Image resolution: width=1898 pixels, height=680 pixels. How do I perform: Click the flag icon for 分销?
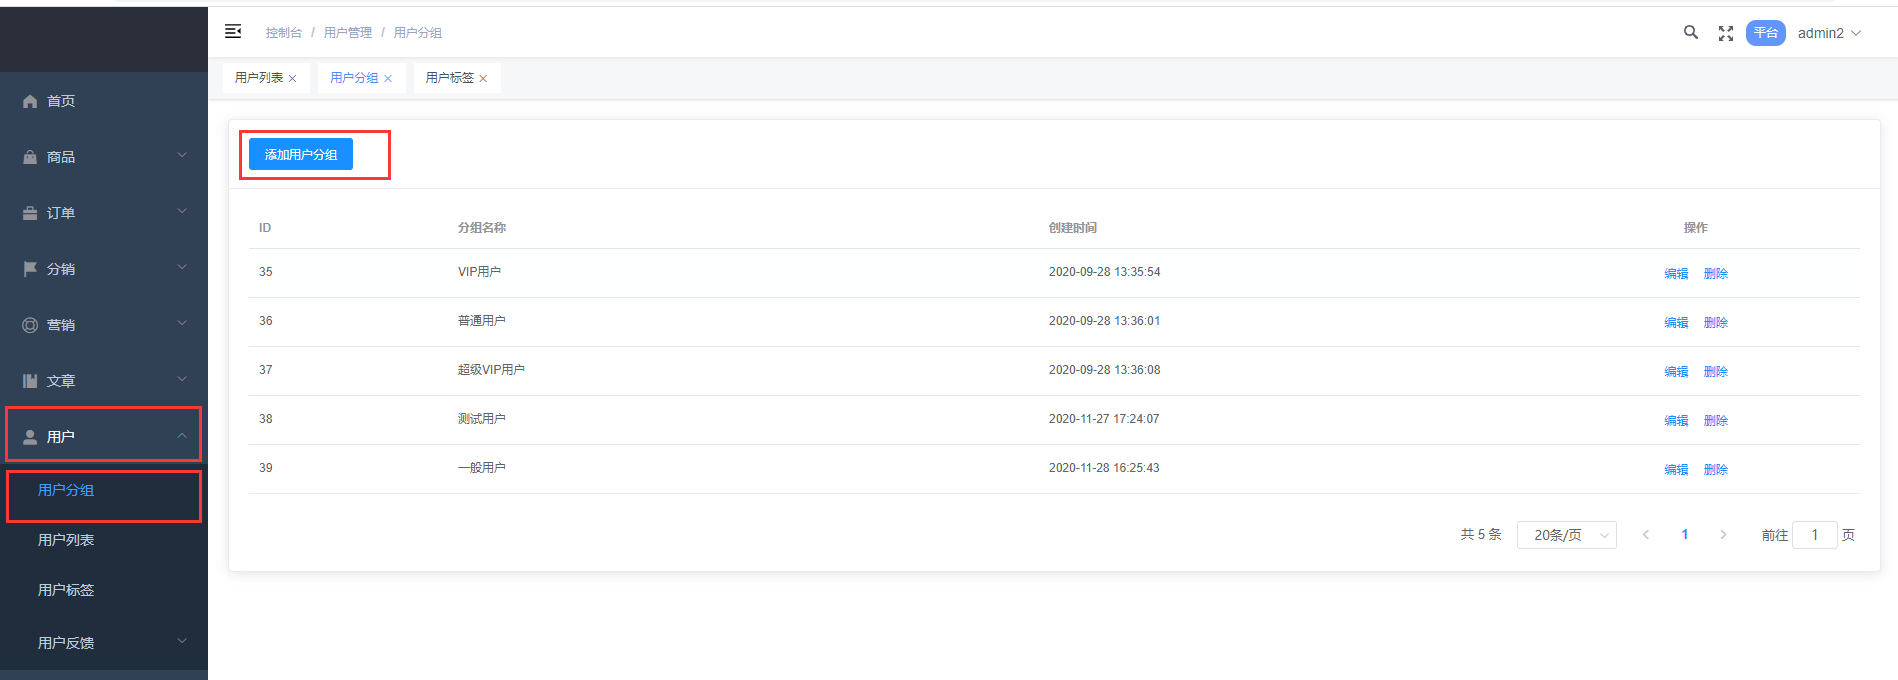pos(30,269)
